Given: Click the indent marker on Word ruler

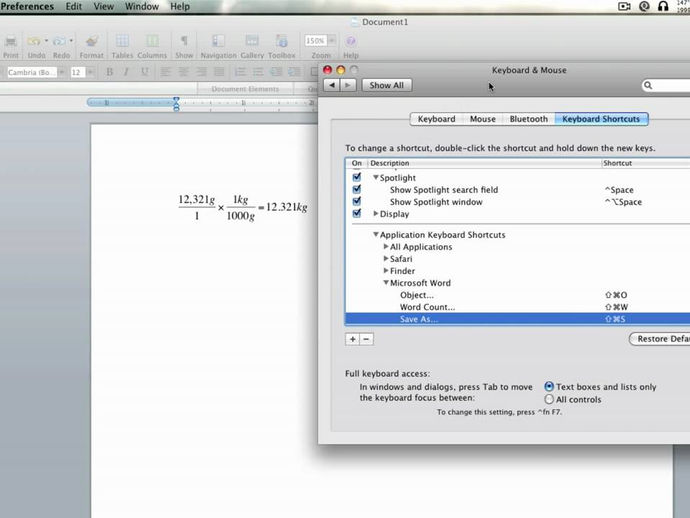Looking at the screenshot, I should tap(176, 104).
